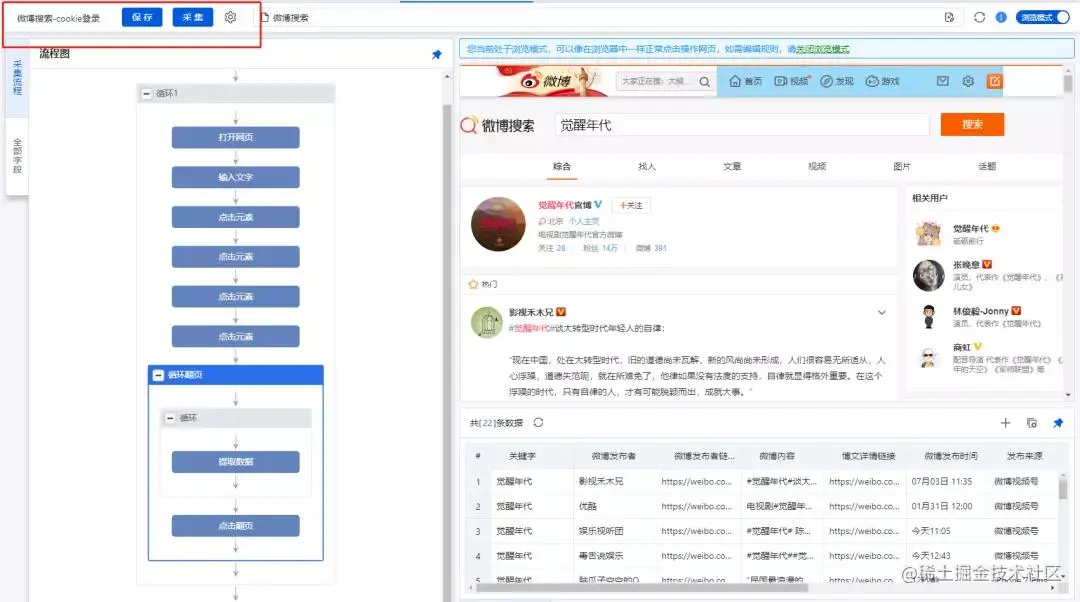
Task: Click the 发布来源 column header
Action: pos(1024,456)
